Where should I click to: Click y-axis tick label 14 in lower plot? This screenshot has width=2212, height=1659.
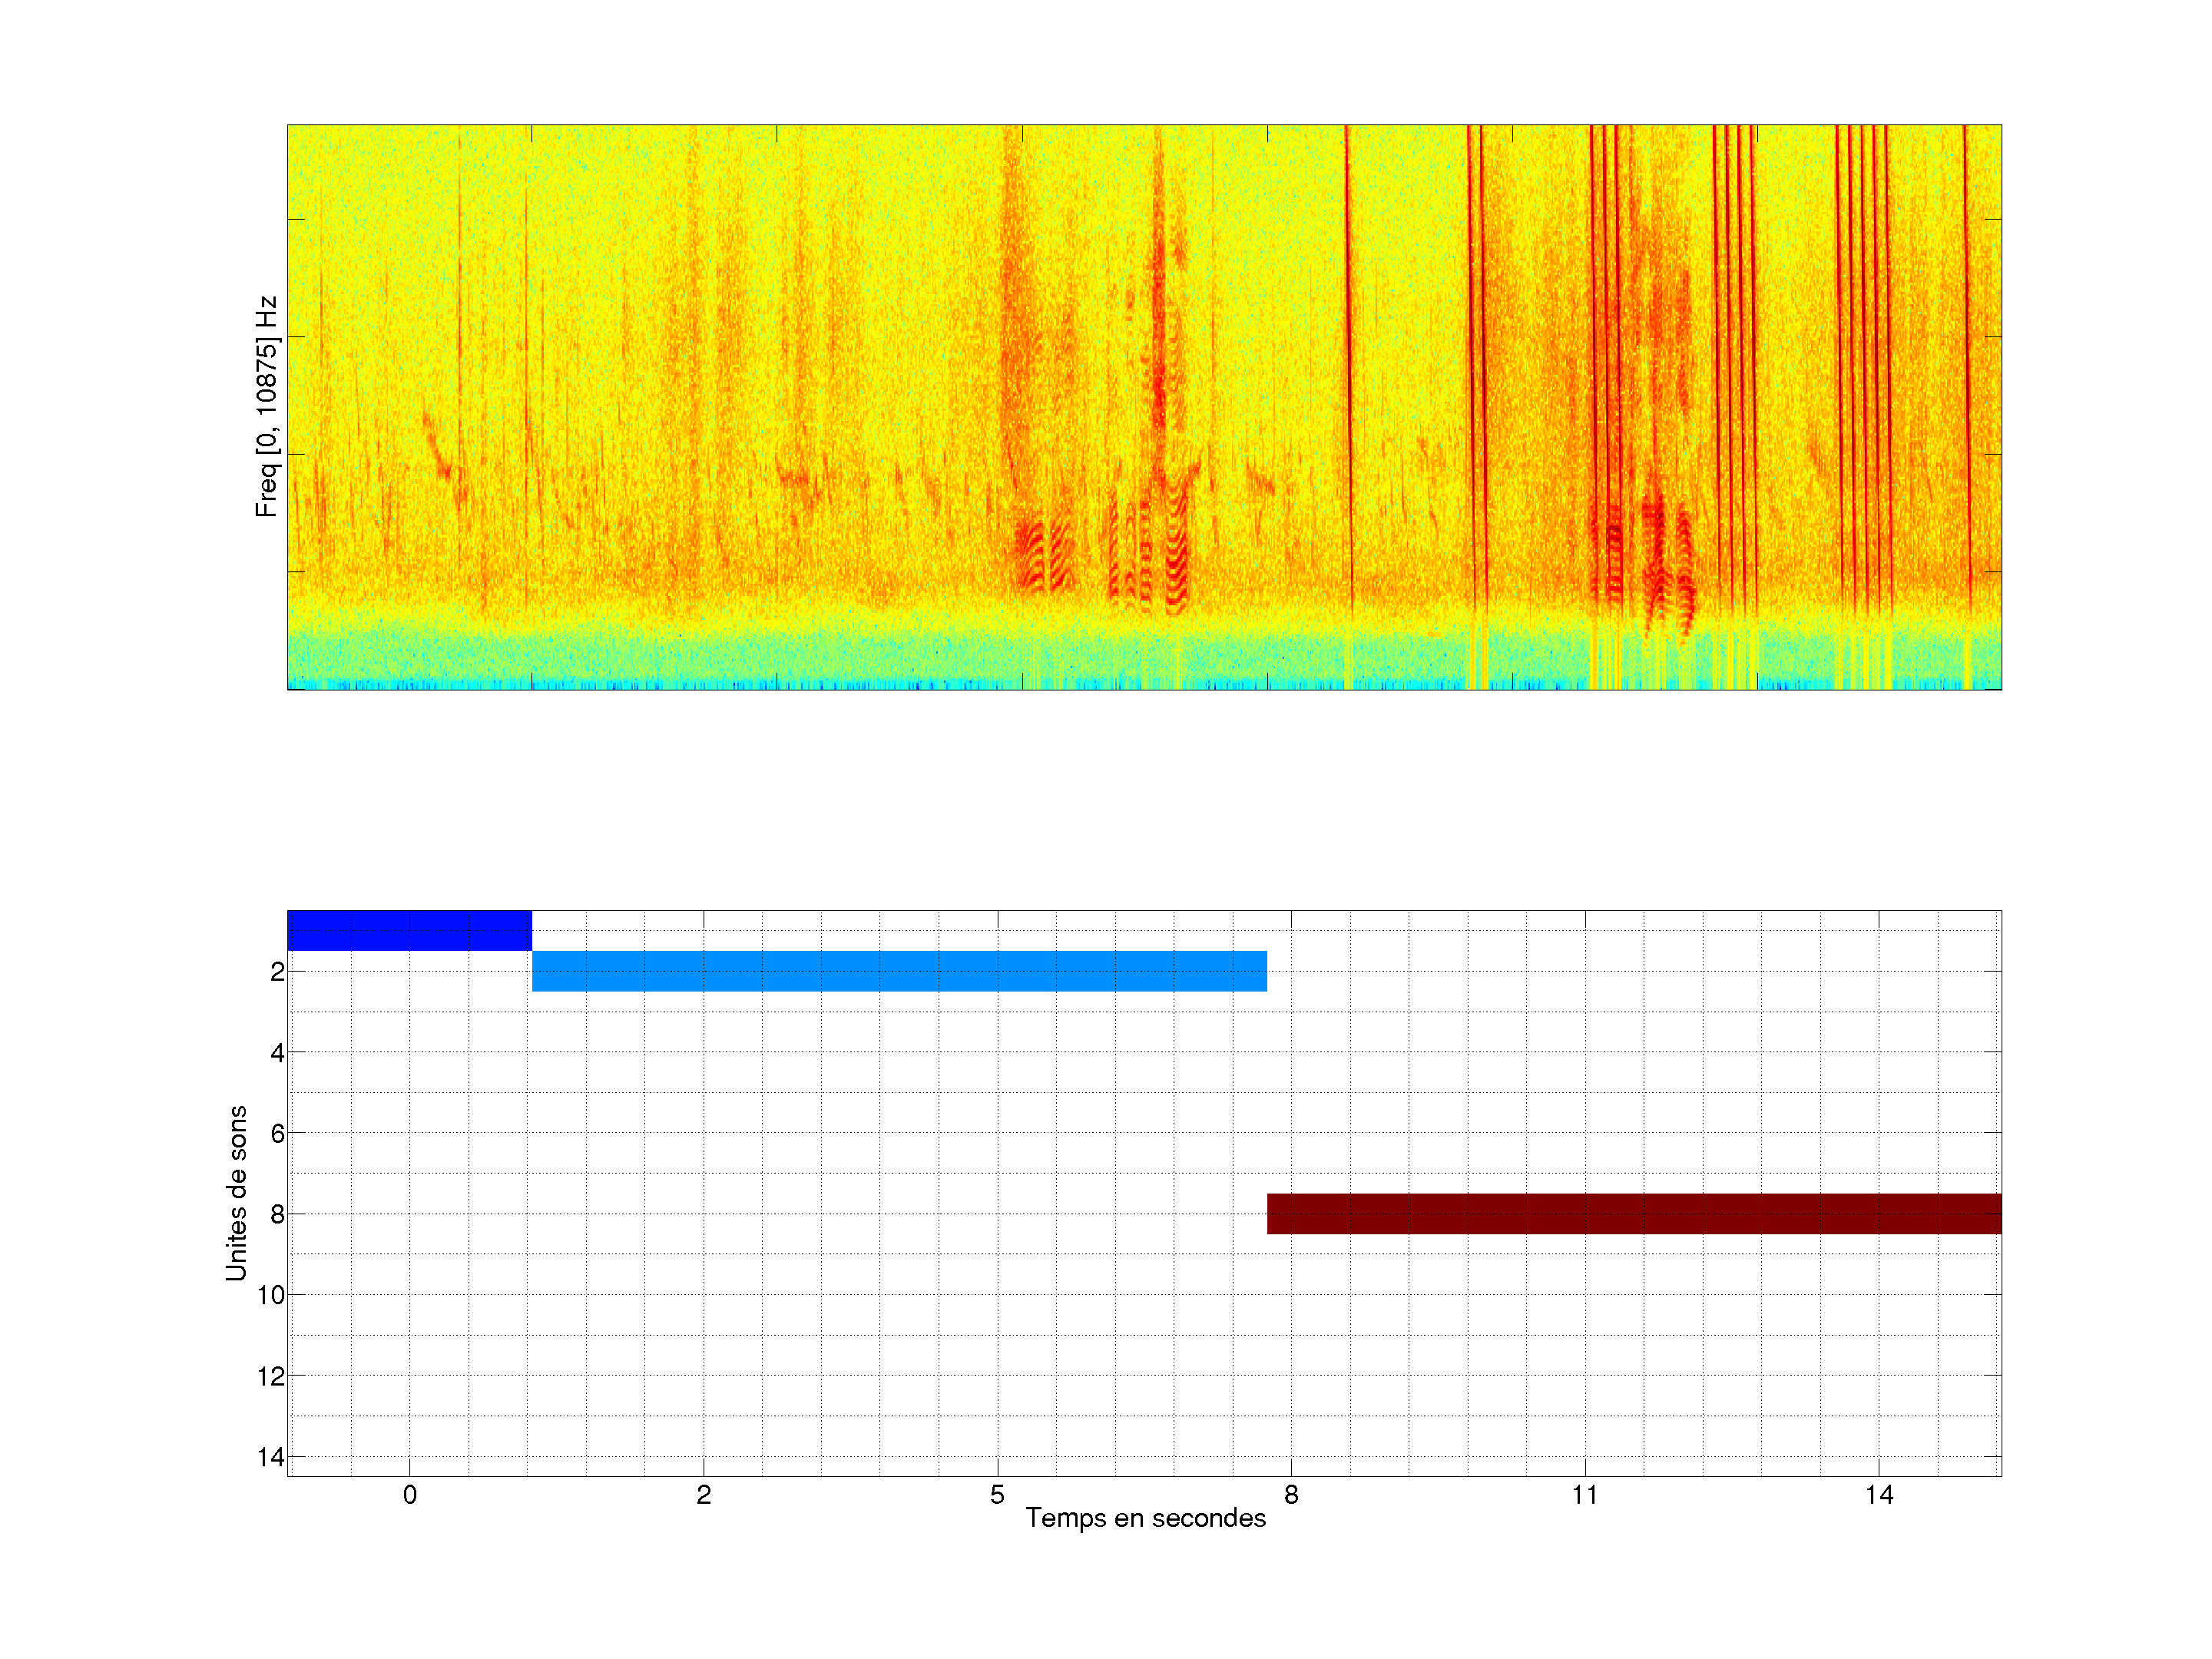click(271, 1457)
